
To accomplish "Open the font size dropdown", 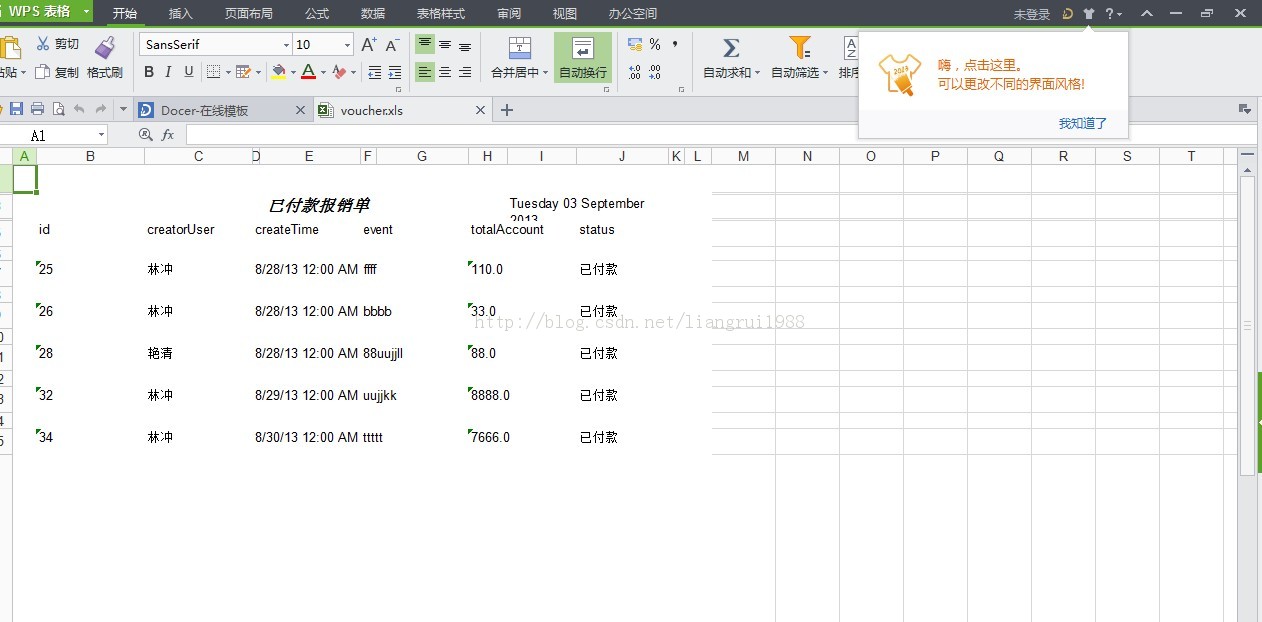I will [x=346, y=45].
